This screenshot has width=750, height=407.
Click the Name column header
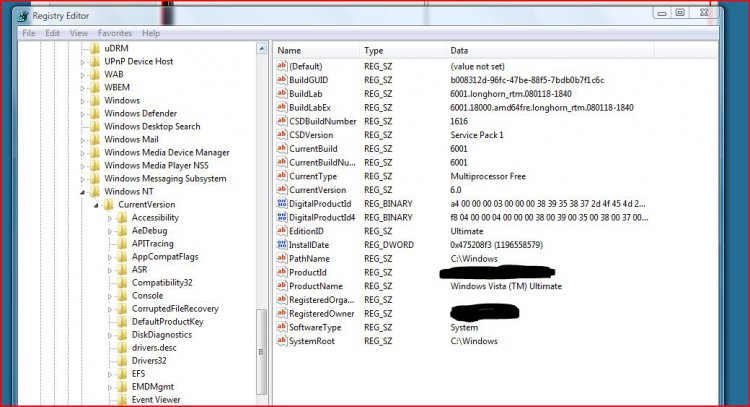[x=316, y=50]
